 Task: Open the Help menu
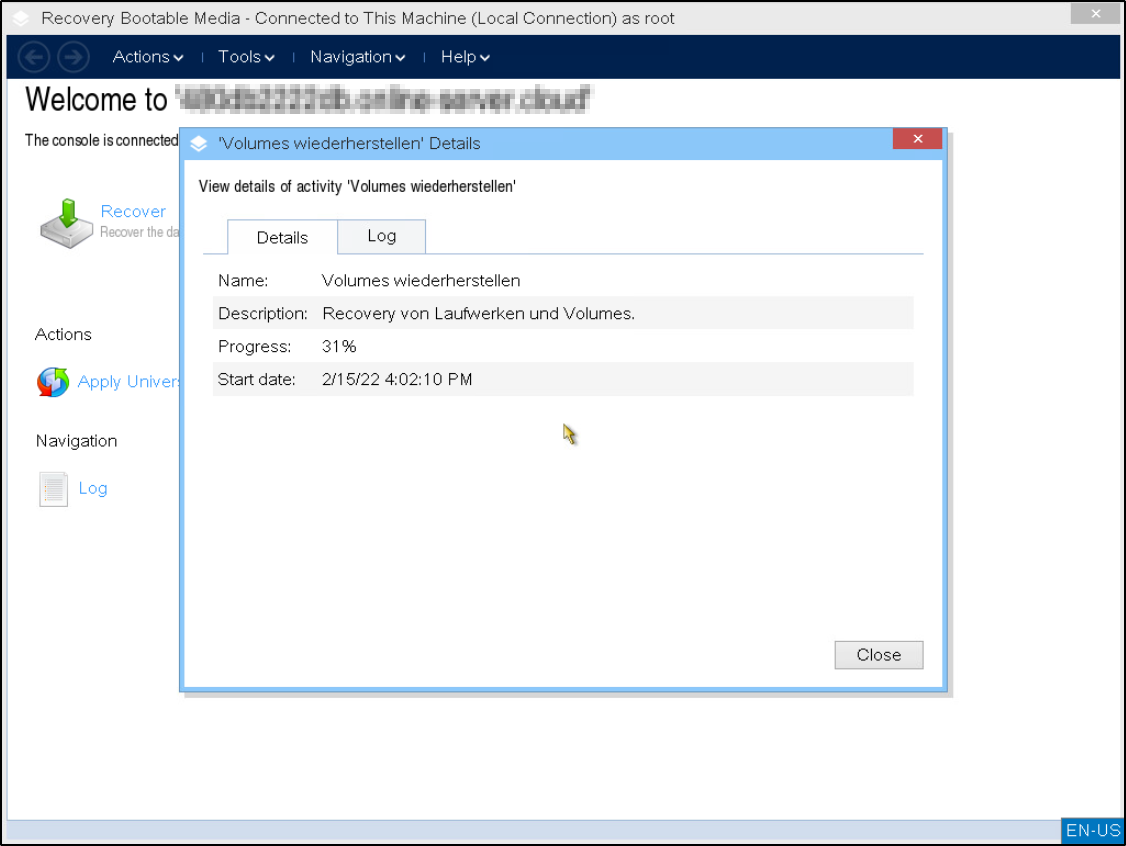click(465, 57)
